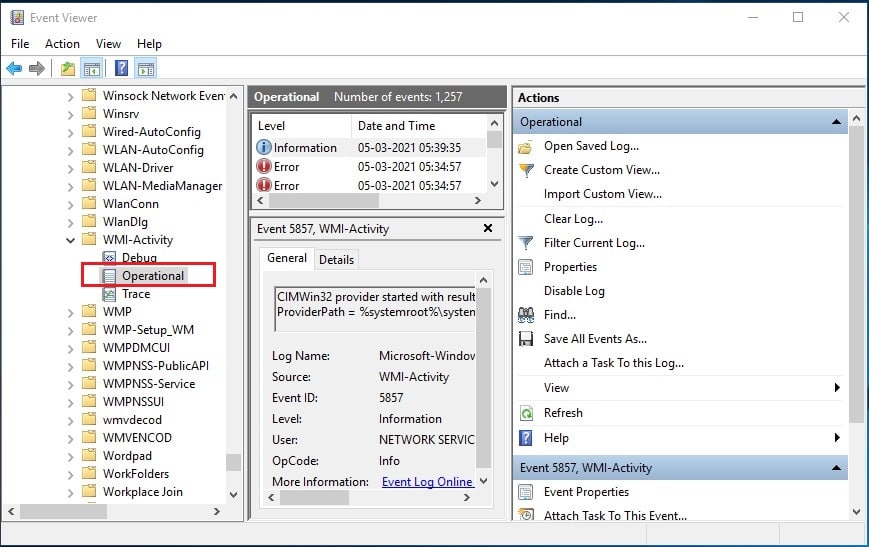Sort by the Date and Time column header
This screenshot has width=869, height=547.
(x=419, y=126)
